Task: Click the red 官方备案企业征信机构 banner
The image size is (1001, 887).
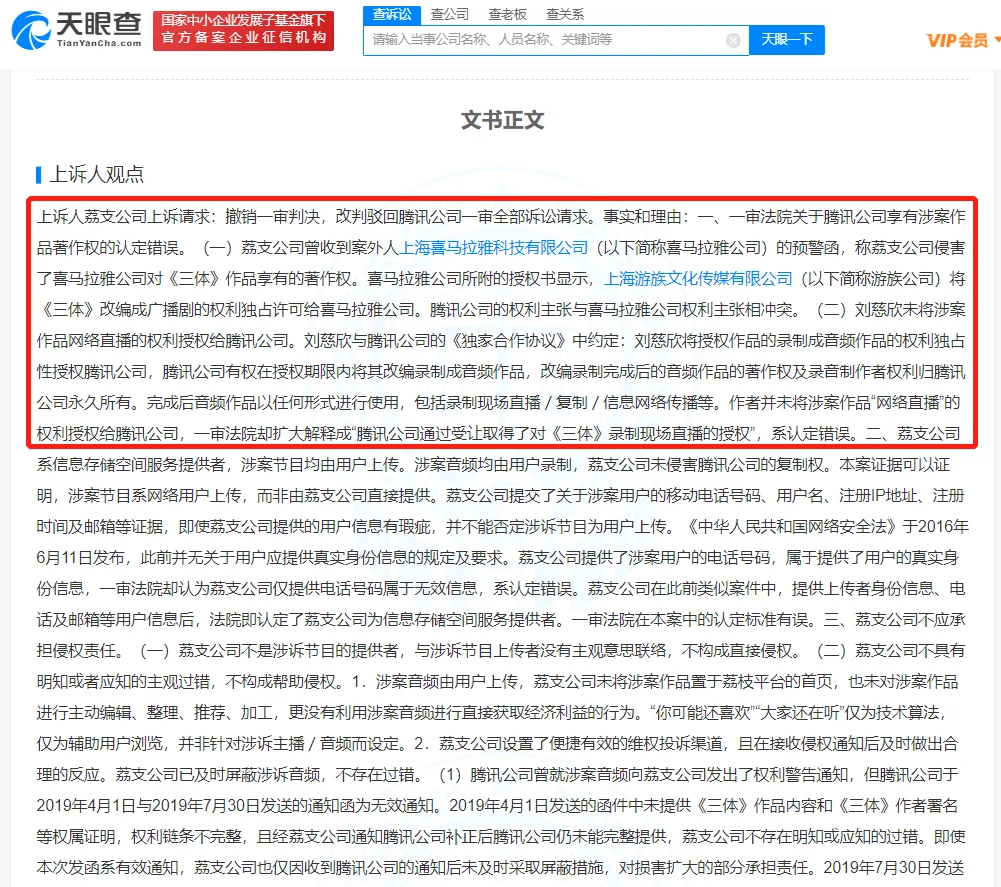Action: pos(243,30)
